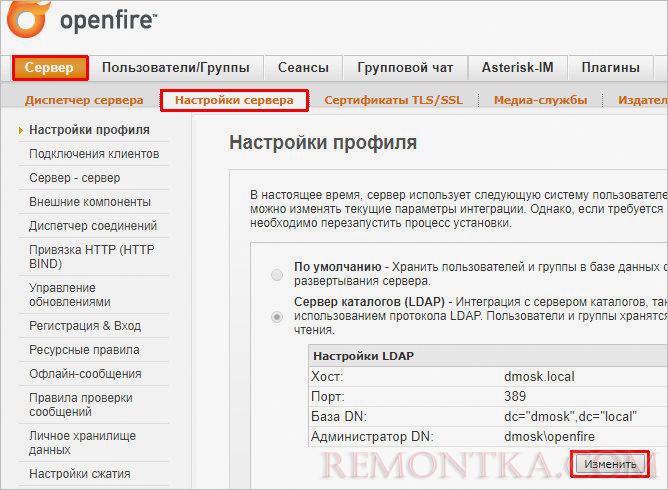The image size is (668, 490).
Task: Click the Настройки профиля page heading
Action: click(x=323, y=142)
